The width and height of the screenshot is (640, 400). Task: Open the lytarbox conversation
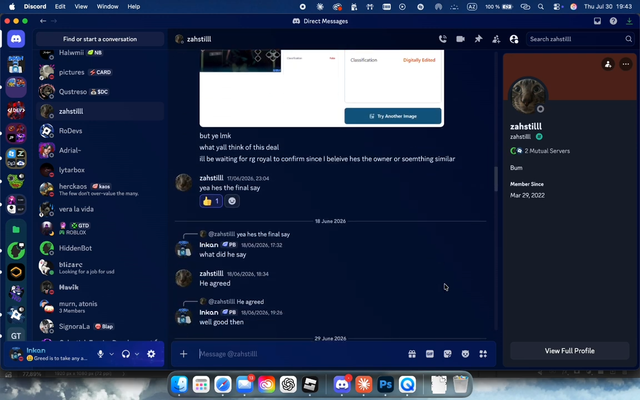click(x=100, y=170)
